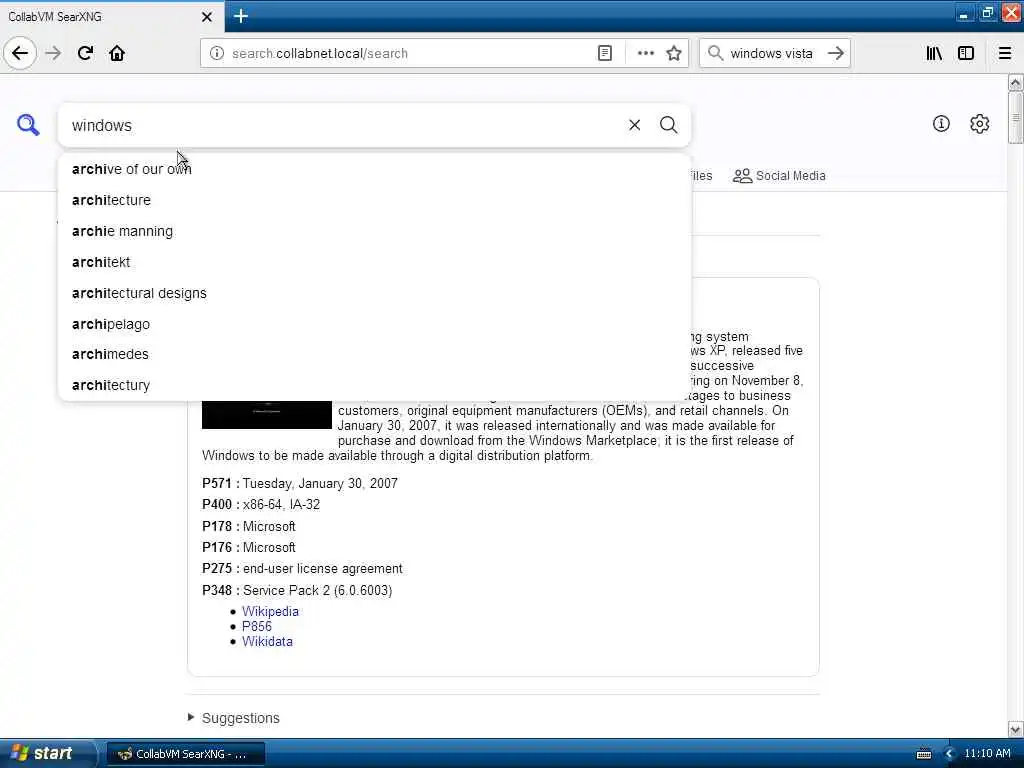Open a new tab with the plus button

point(240,16)
